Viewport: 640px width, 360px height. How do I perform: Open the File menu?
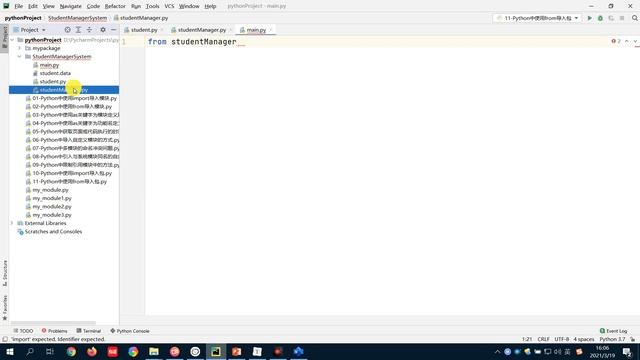[x=18, y=6]
